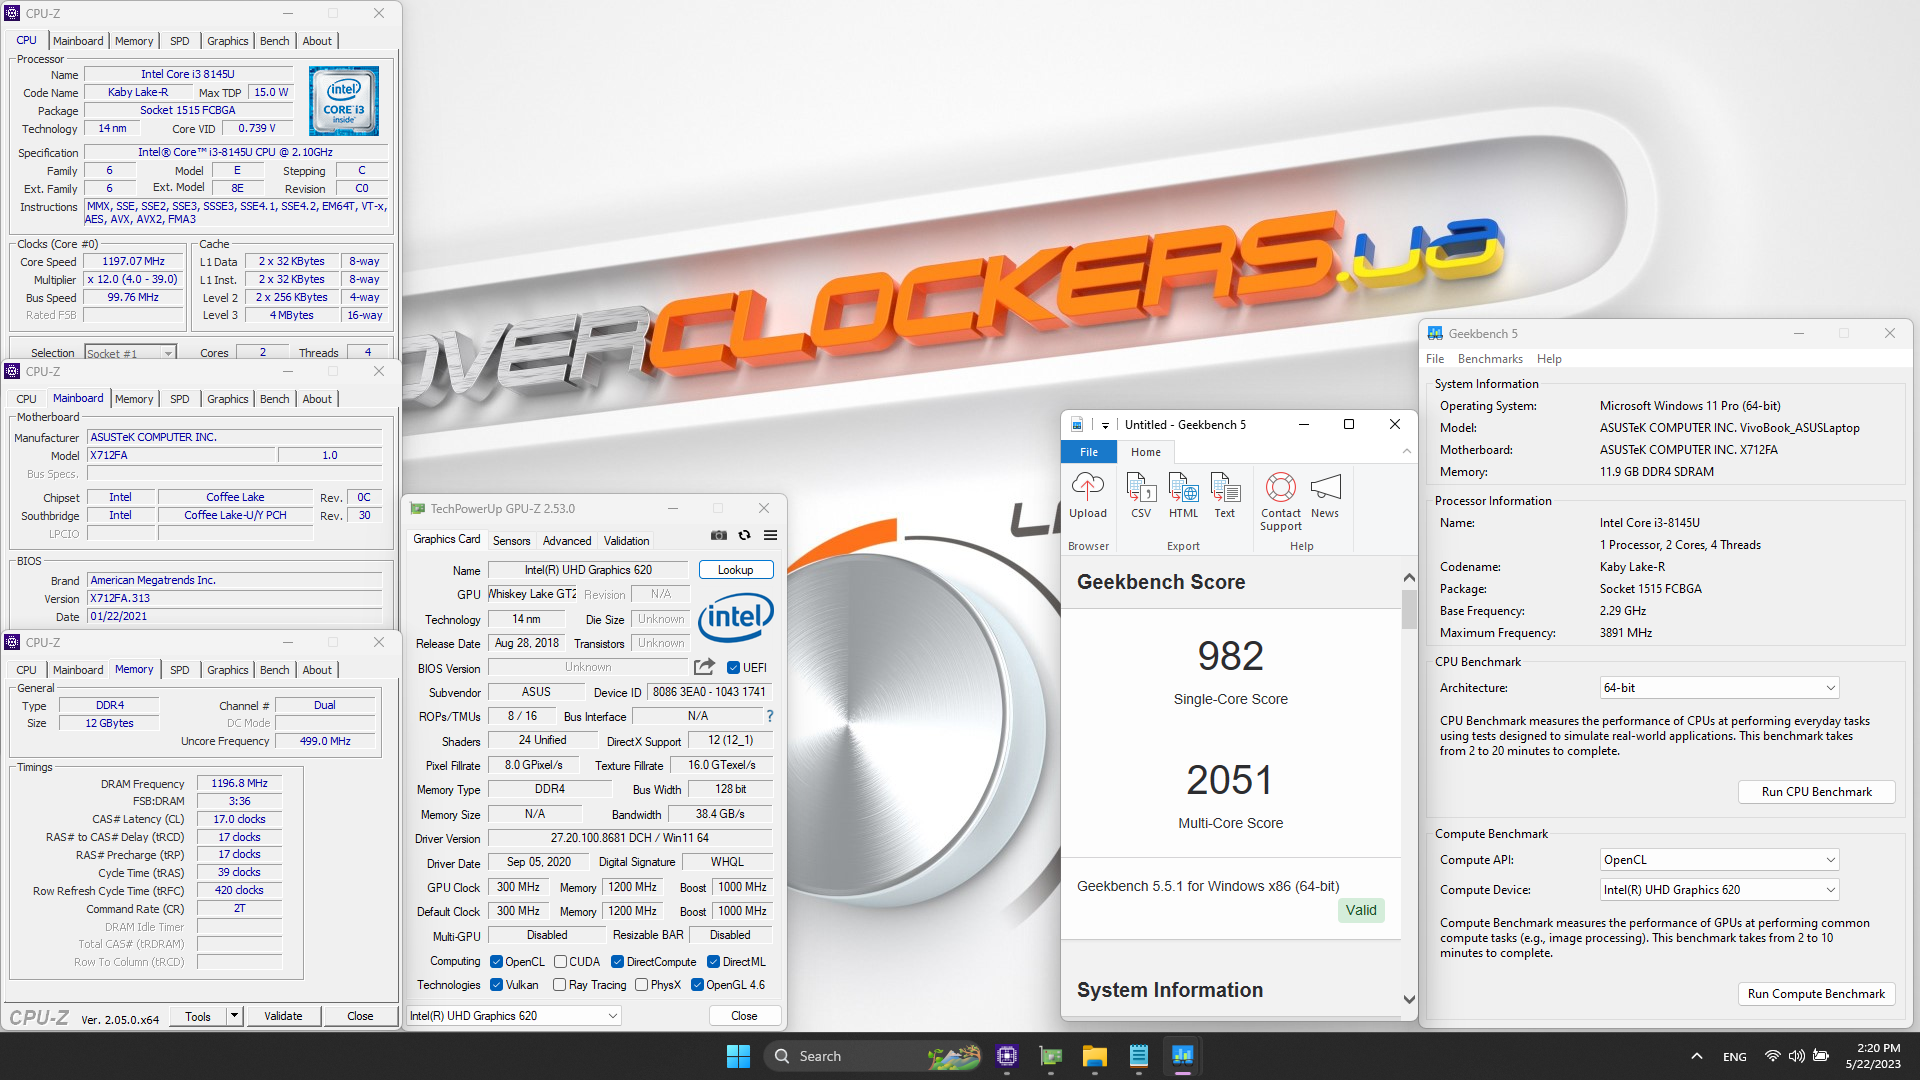Click Validate button in CPU-Z
The height and width of the screenshot is (1080, 1920).
point(283,1016)
